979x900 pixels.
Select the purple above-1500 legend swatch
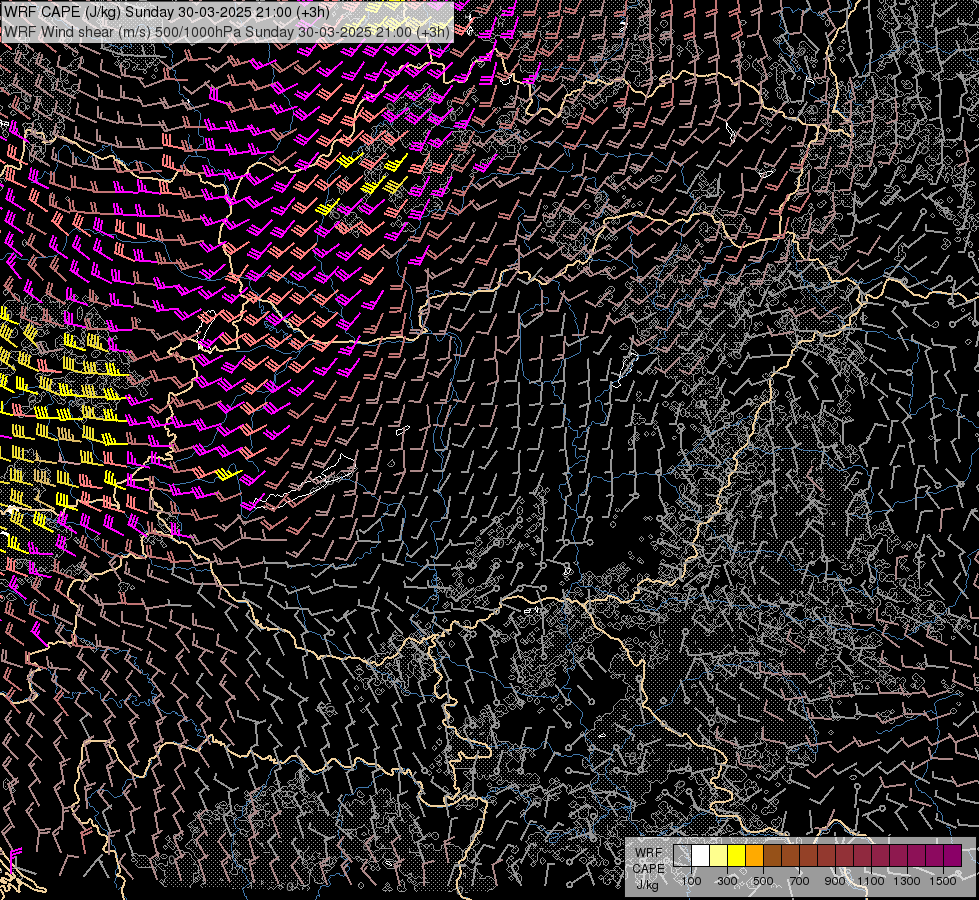coord(953,856)
